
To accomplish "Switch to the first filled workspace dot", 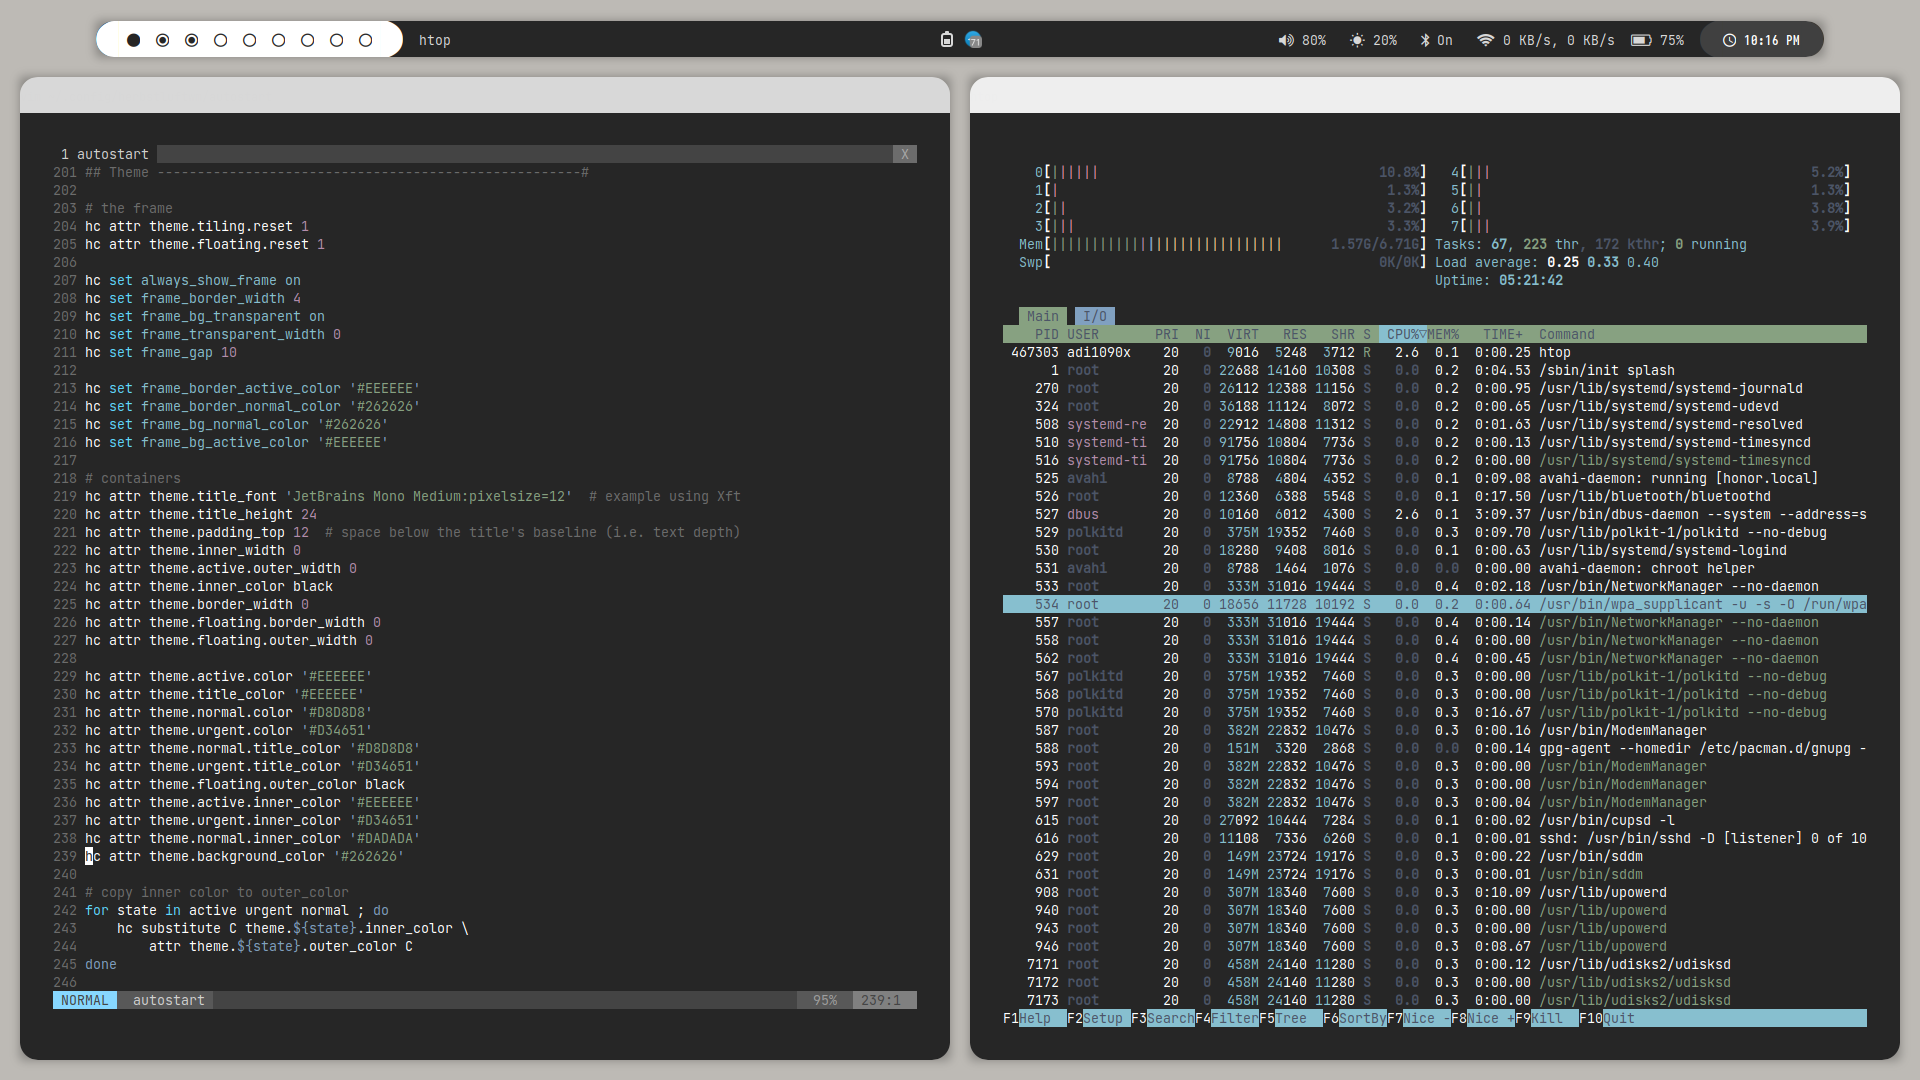I will click(133, 40).
